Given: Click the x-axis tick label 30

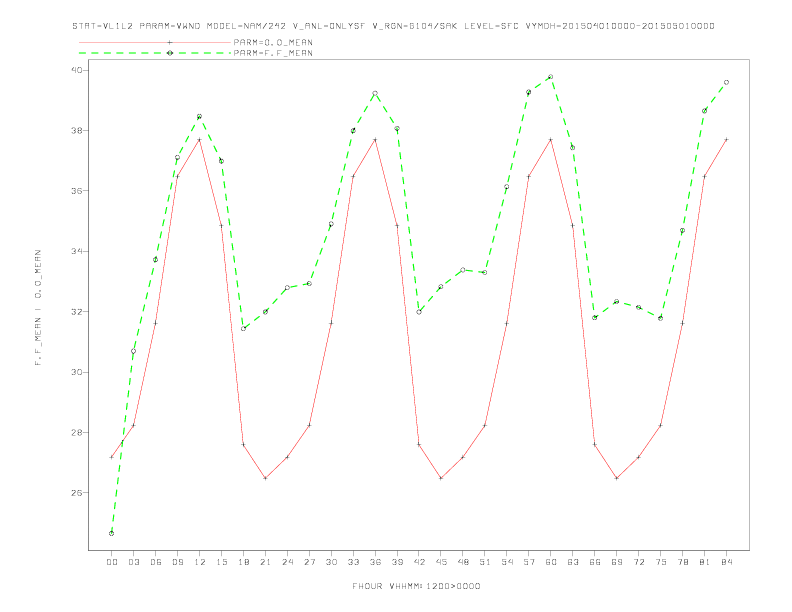Looking at the screenshot, I should 331,562.
